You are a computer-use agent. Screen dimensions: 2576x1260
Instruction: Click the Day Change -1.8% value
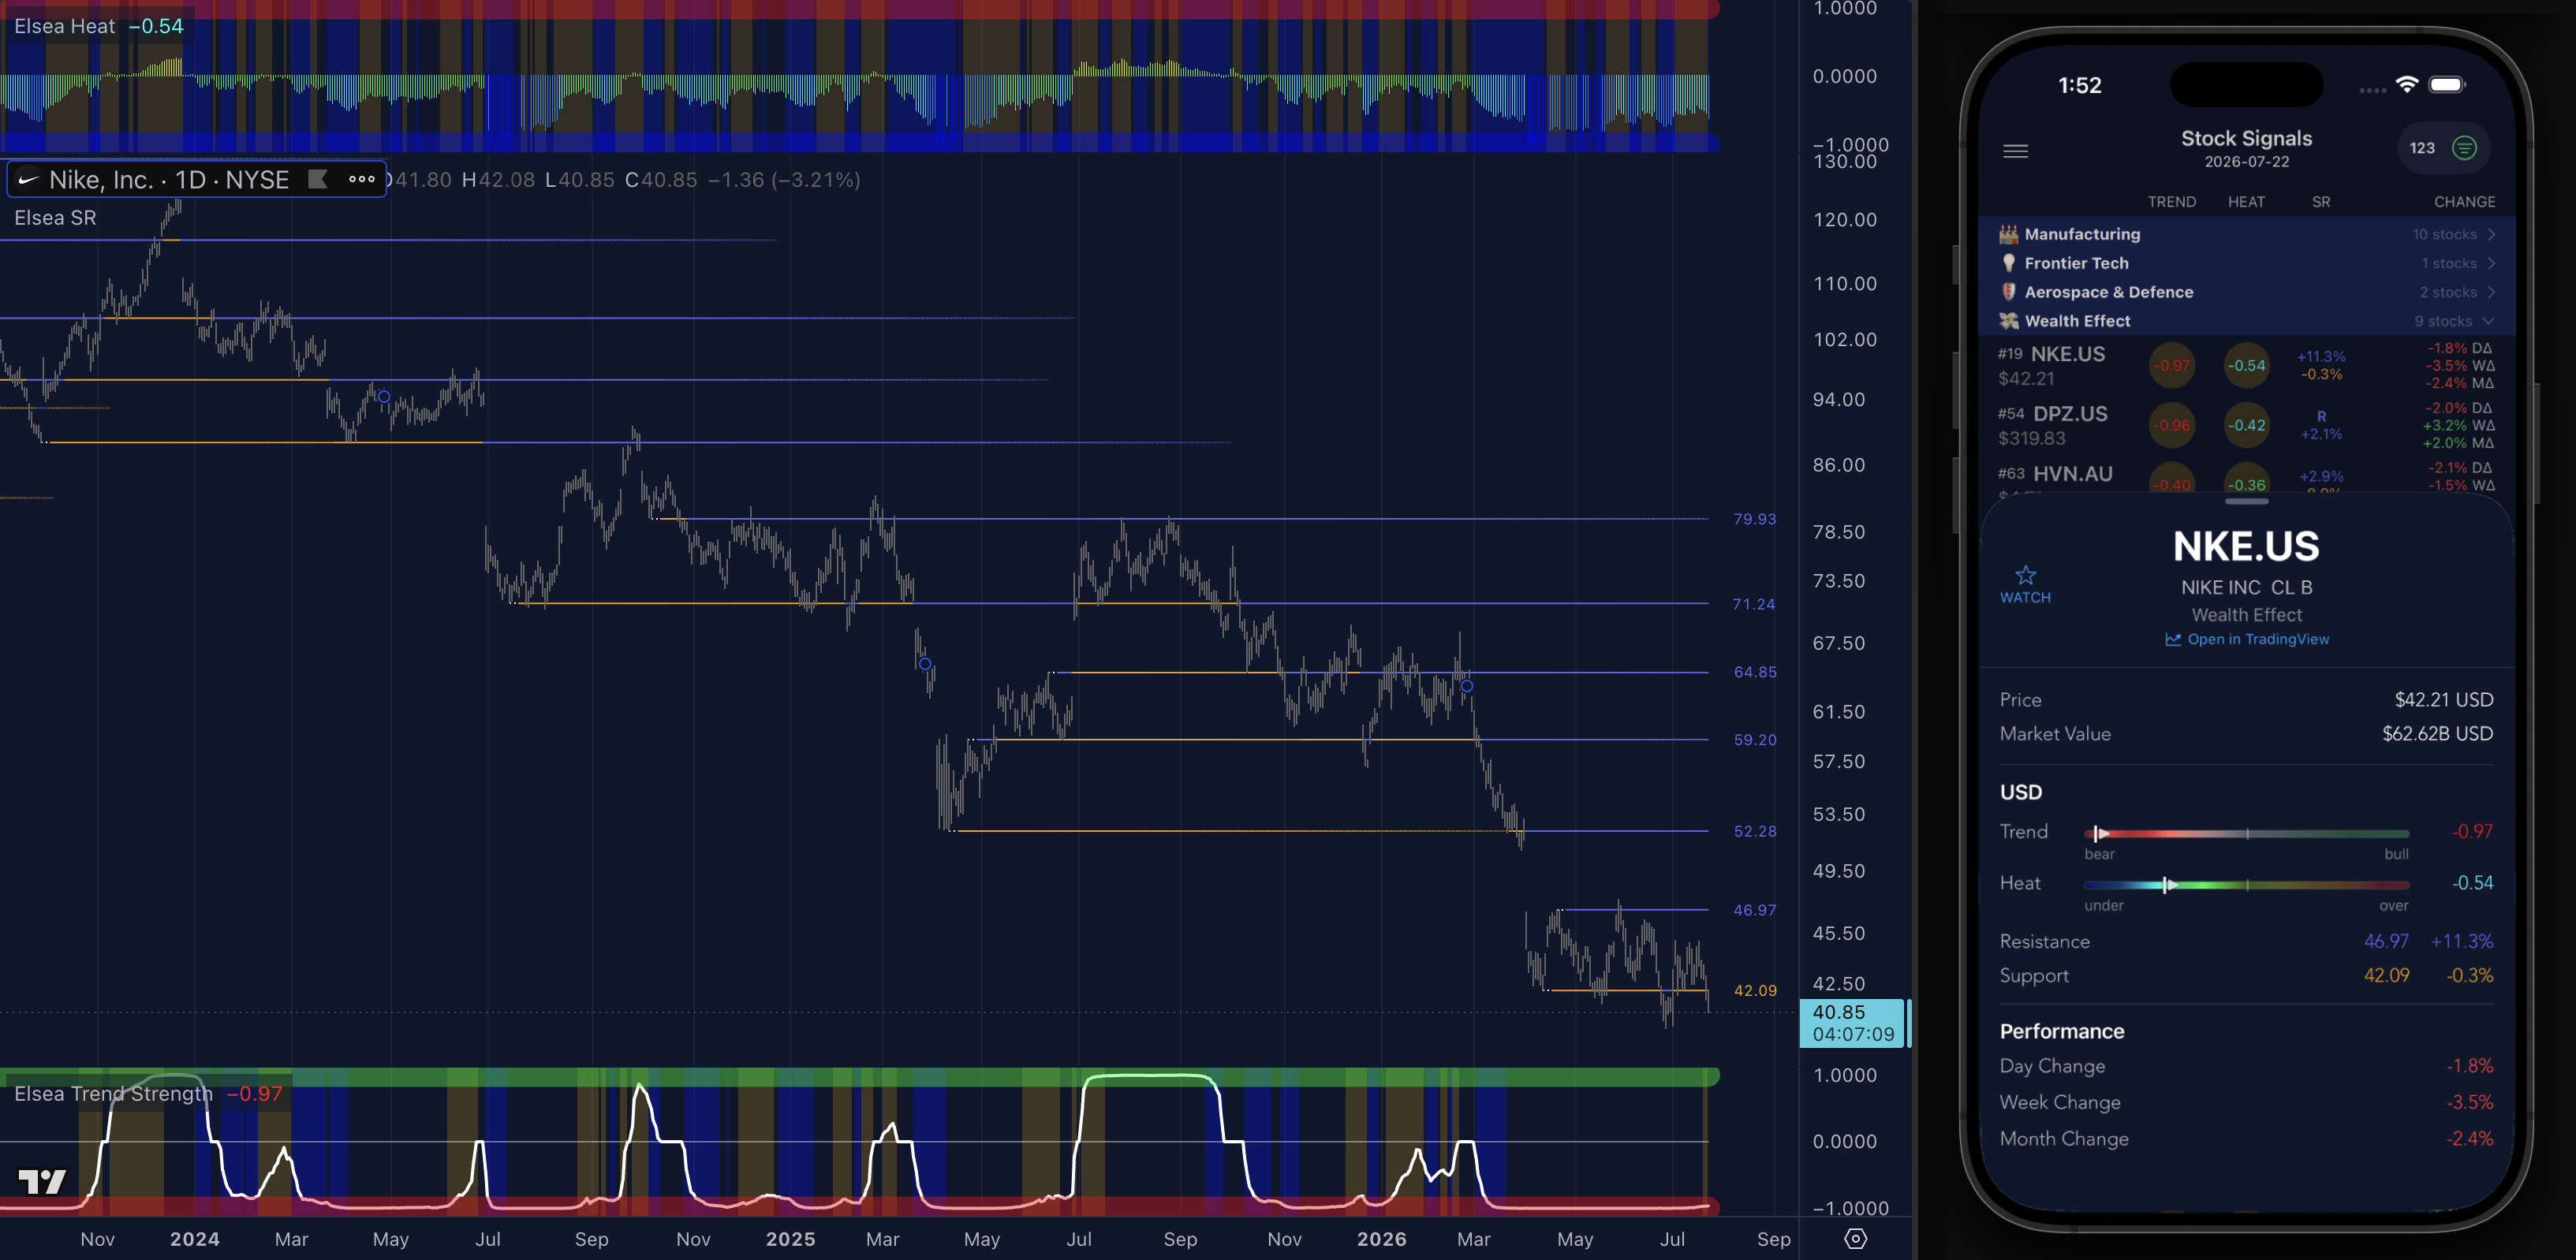[2469, 1066]
